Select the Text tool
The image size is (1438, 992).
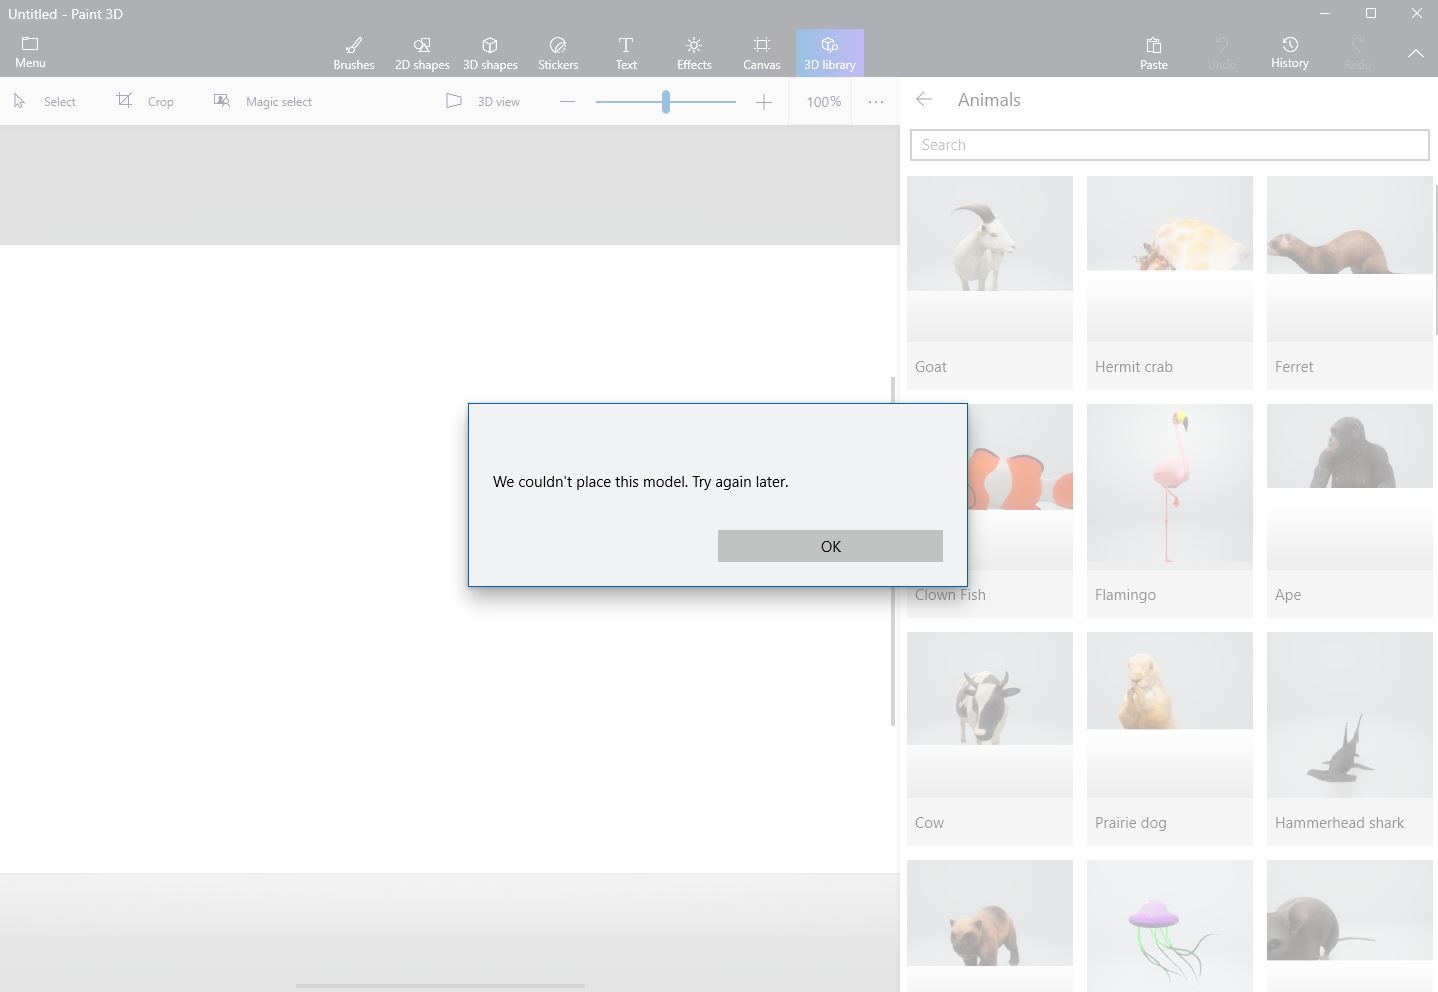pyautogui.click(x=626, y=53)
